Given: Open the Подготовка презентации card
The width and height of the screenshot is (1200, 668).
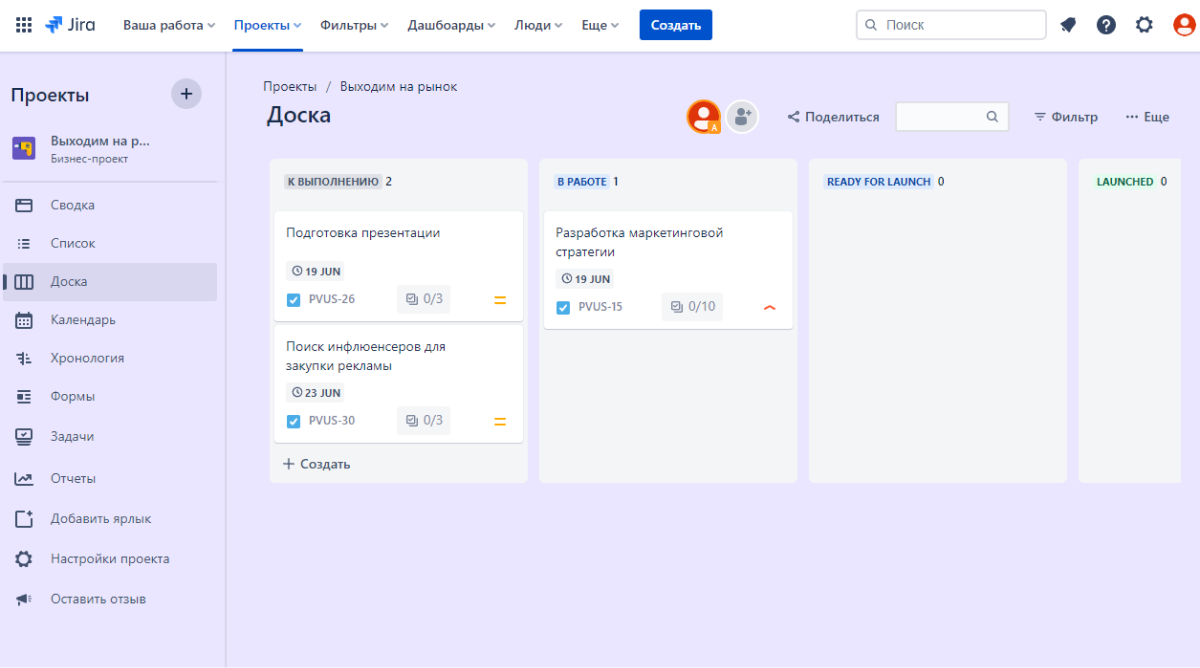Looking at the screenshot, I should pyautogui.click(x=363, y=233).
